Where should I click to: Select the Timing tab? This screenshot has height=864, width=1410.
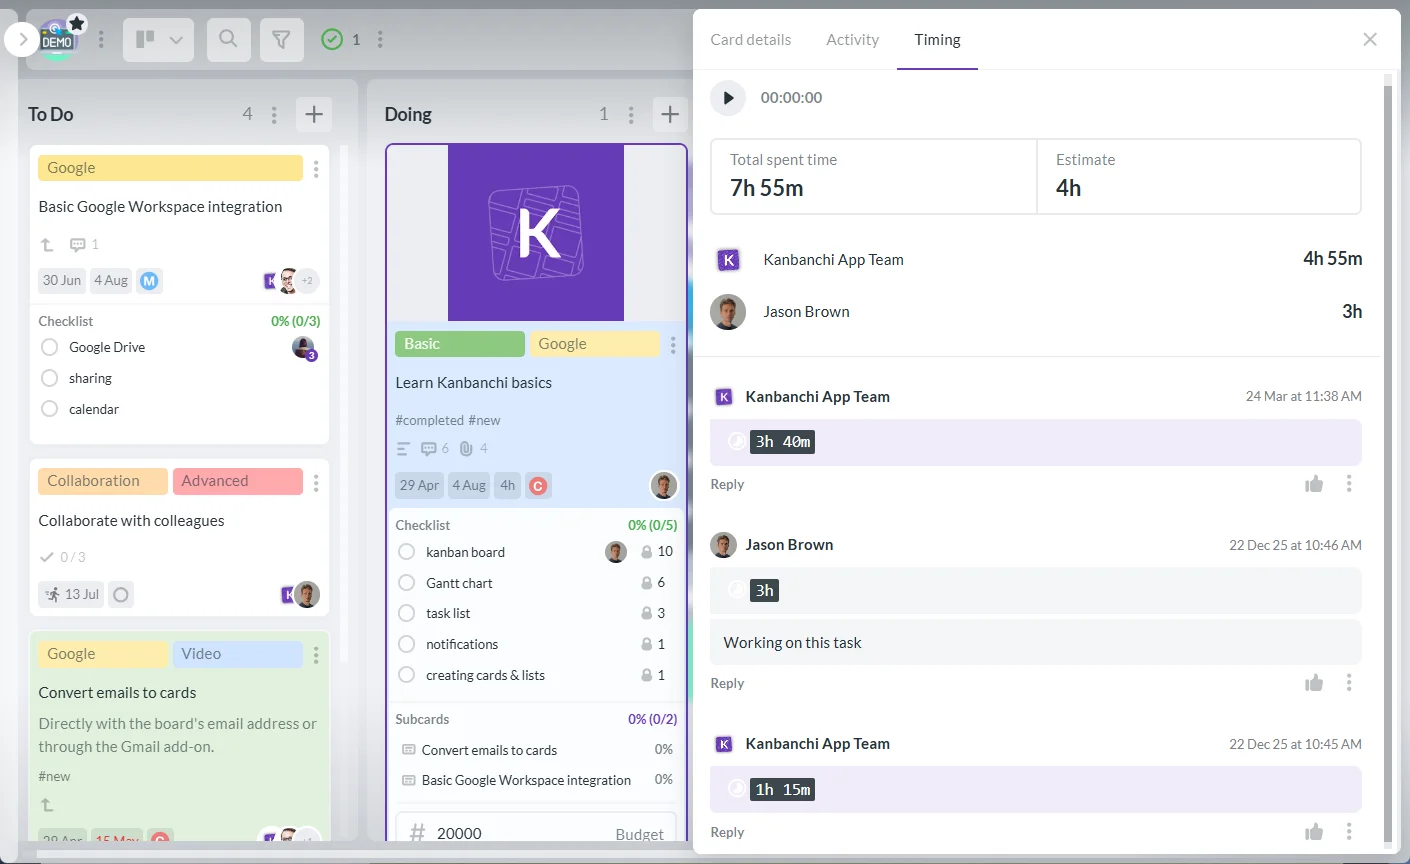click(x=937, y=40)
